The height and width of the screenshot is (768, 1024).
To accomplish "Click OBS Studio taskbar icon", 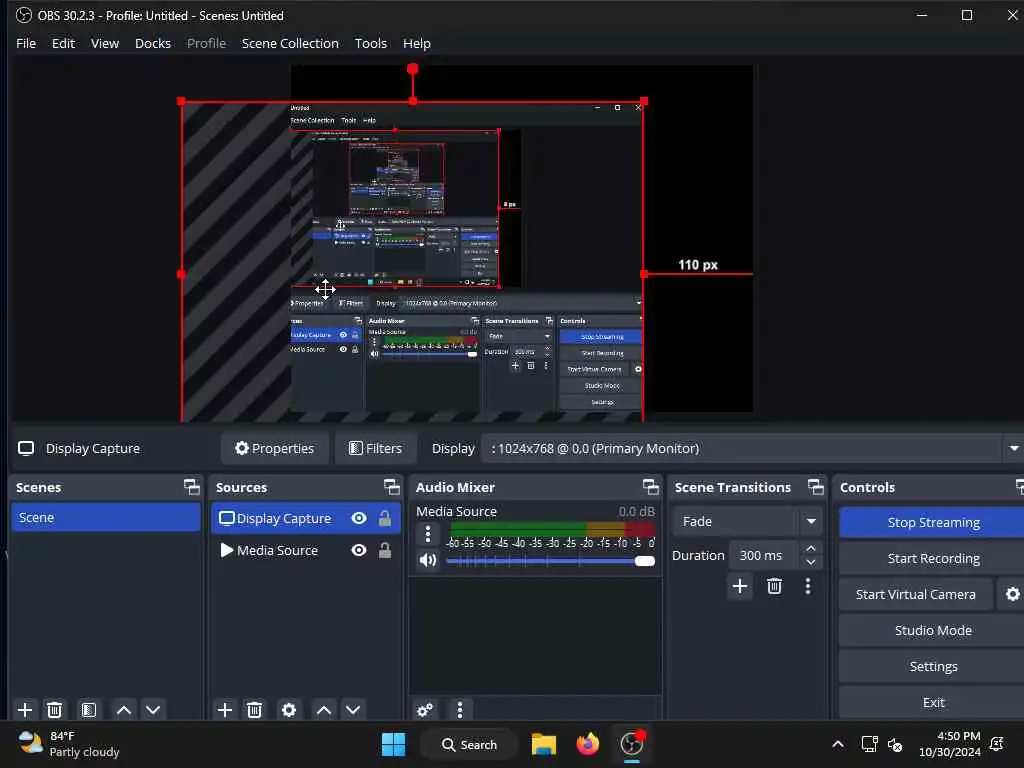I will pos(632,744).
